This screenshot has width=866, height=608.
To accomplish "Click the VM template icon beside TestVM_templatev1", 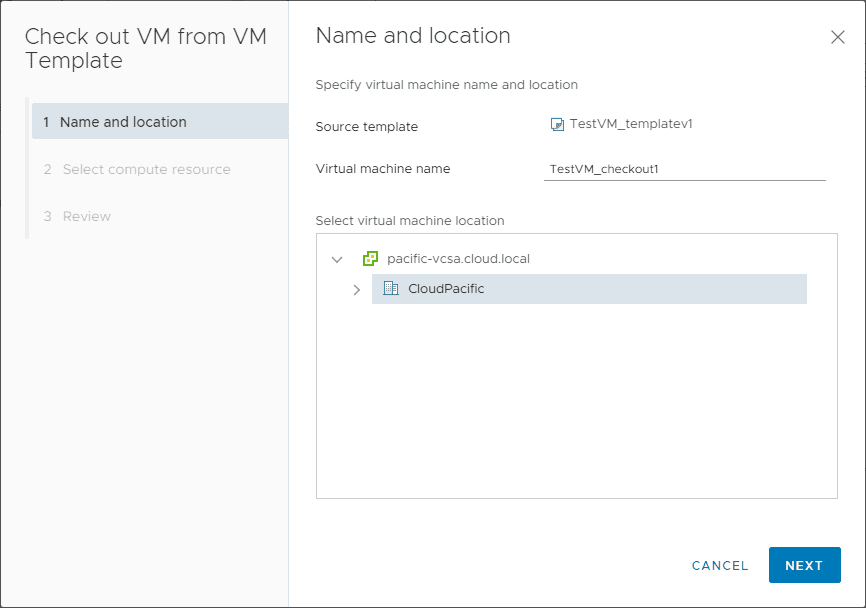I will click(557, 125).
